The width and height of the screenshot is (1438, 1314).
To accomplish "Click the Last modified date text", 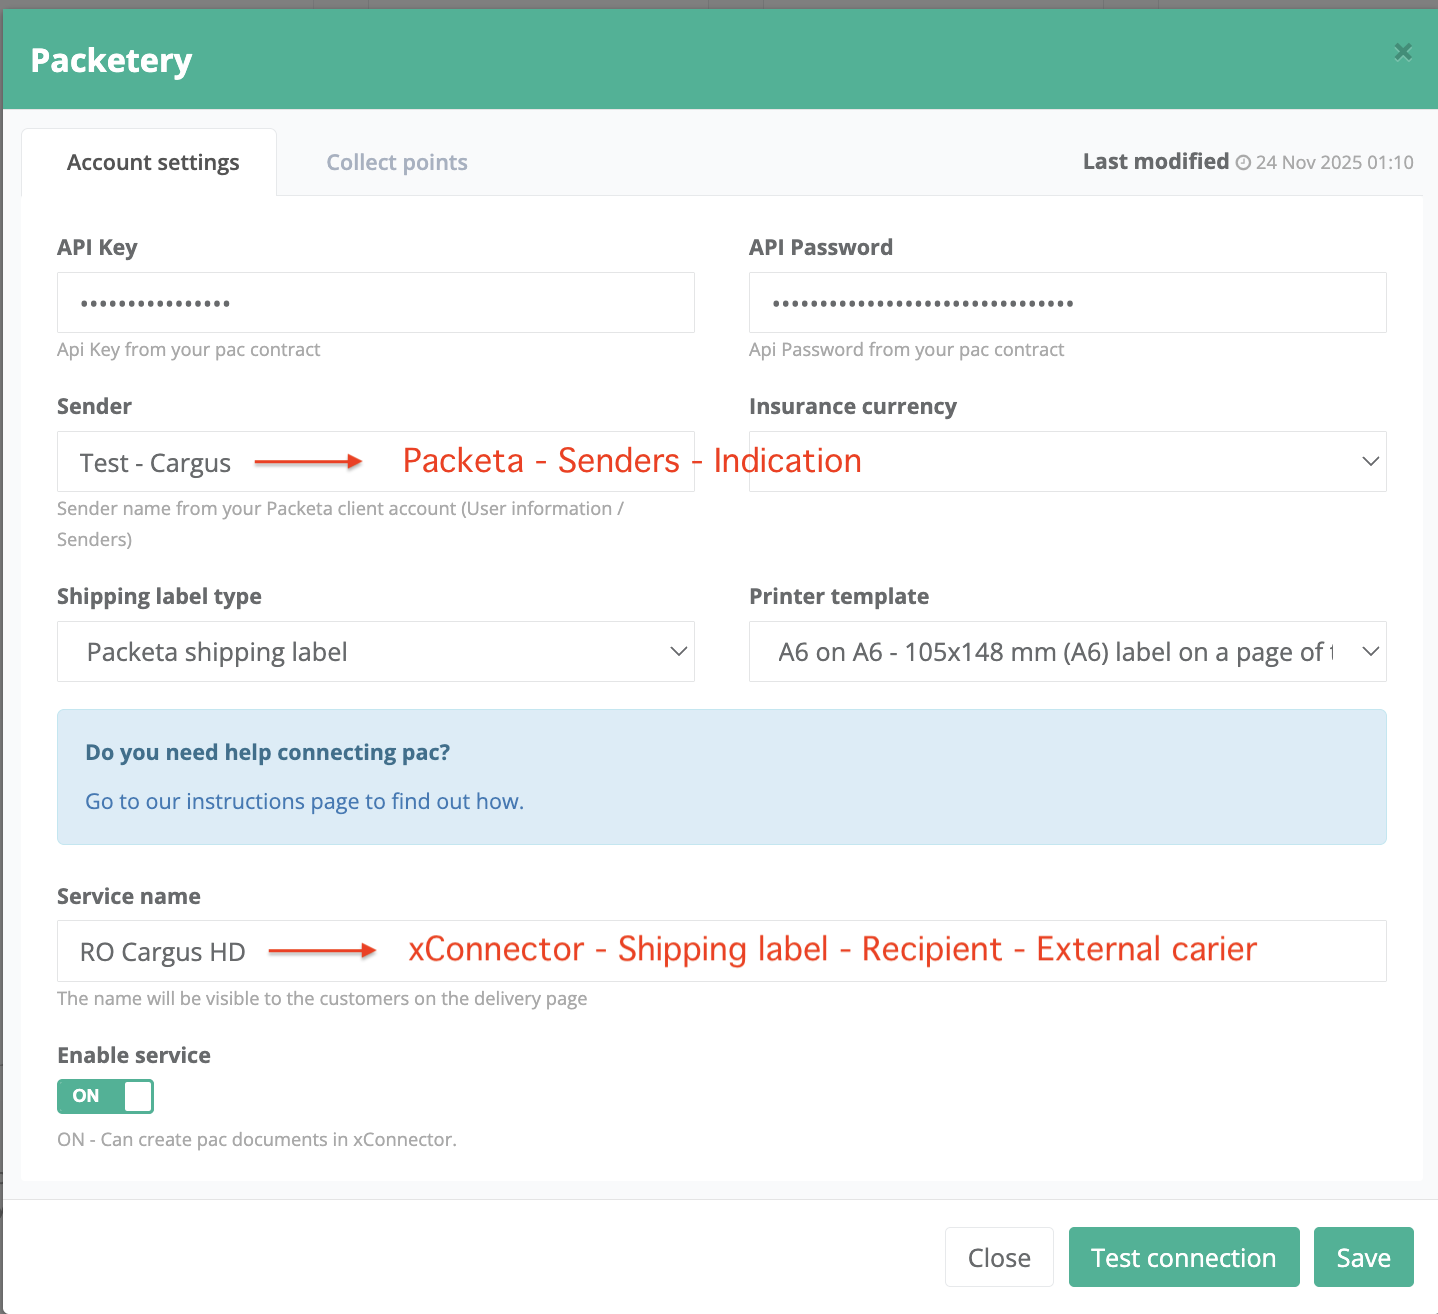I will (x=1335, y=163).
